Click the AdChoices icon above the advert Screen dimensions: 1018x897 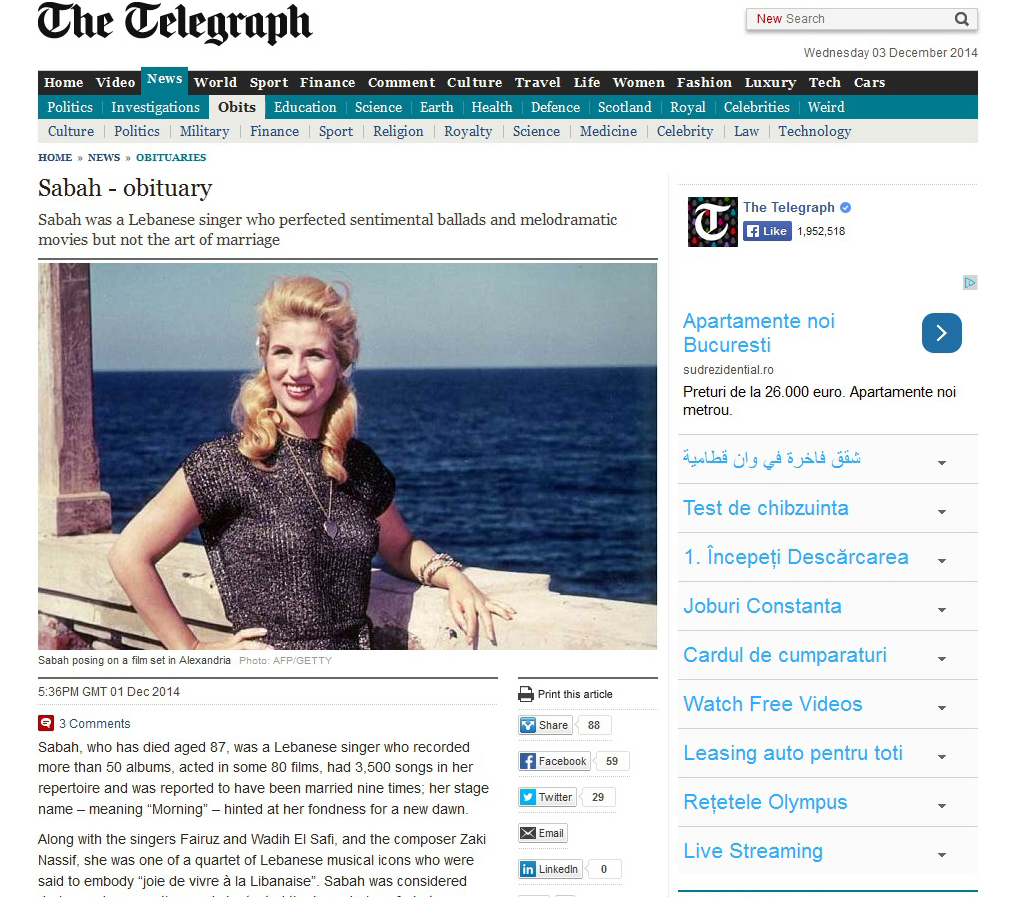[969, 283]
